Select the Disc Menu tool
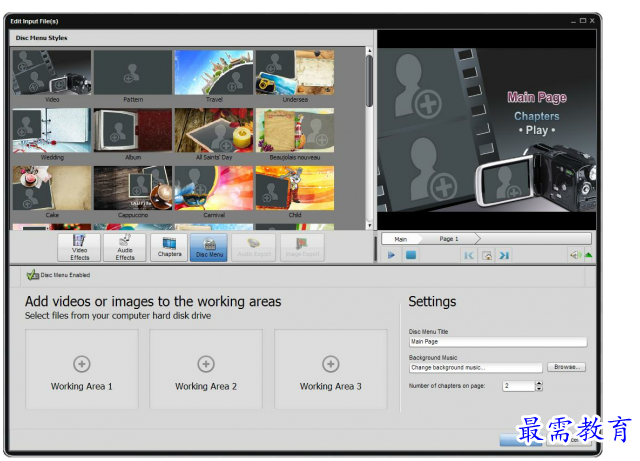Viewport: 640px width, 461px height. 209,247
